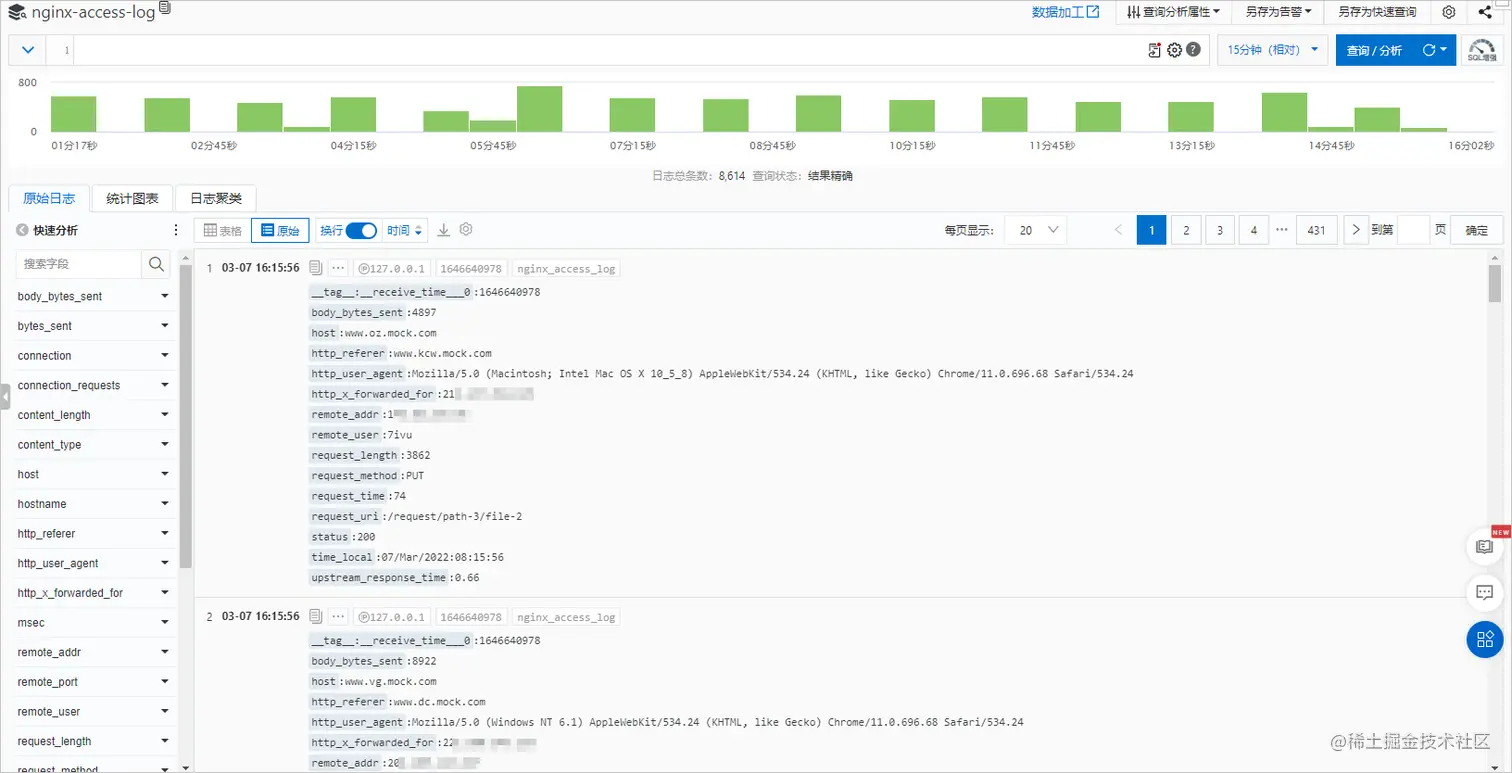Expand host field arrow in sidebar
The width and height of the screenshot is (1512, 773).
[165, 474]
